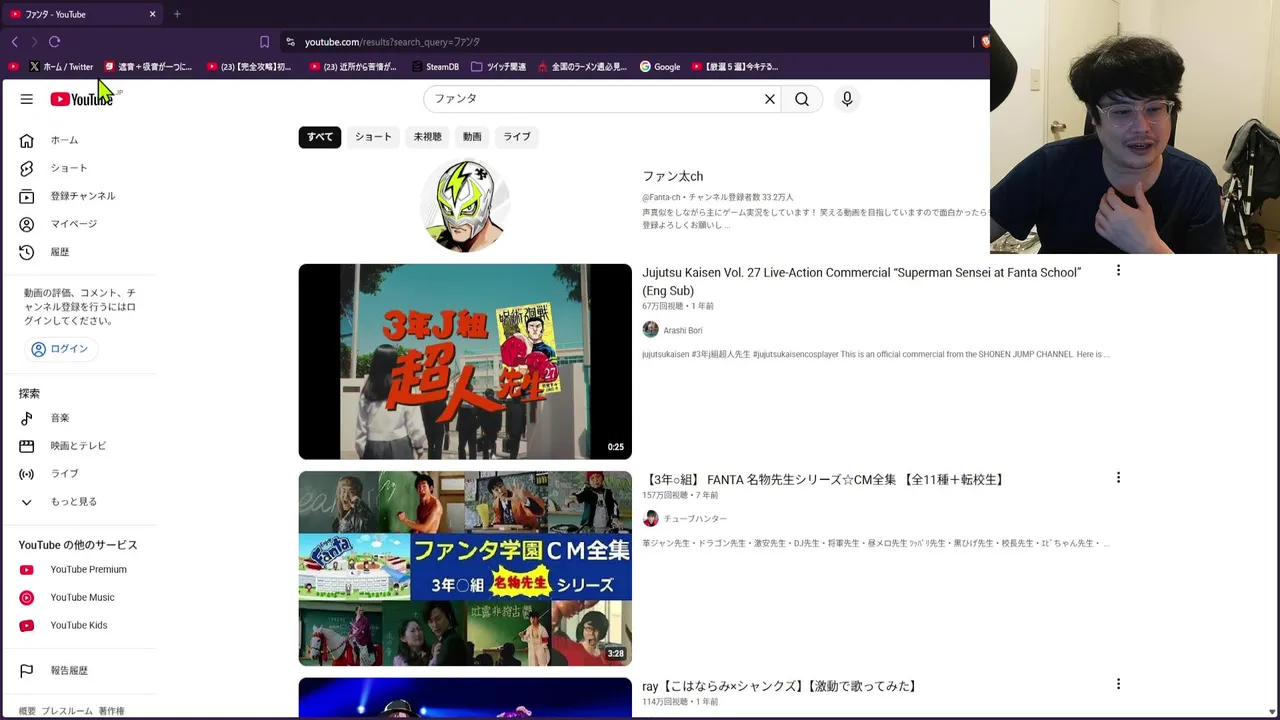Screen dimensions: 1280x720
Task: Open options menu for FANTA 名物先生 video
Action: [1118, 478]
